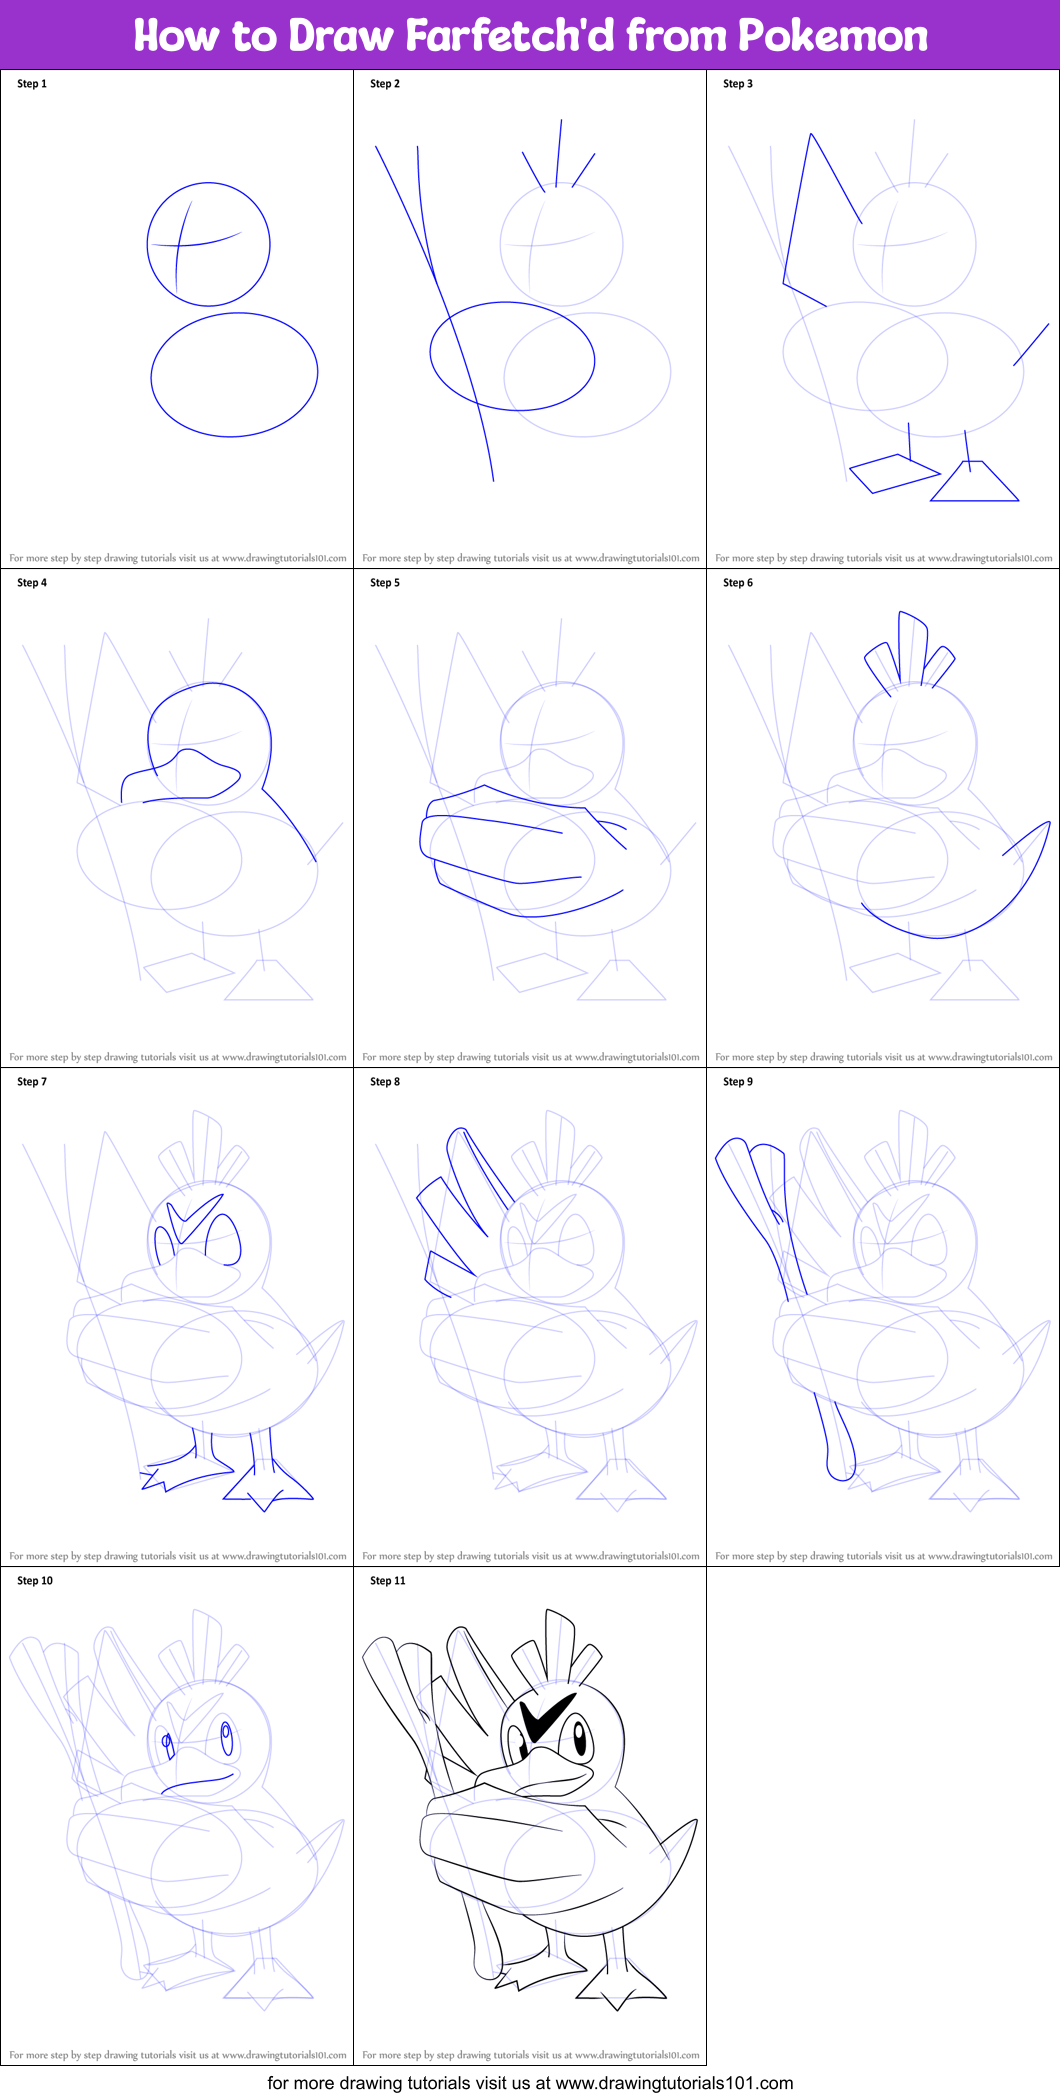Open the Step 7 drawing panel
The width and height of the screenshot is (1060, 2096).
177,1317
